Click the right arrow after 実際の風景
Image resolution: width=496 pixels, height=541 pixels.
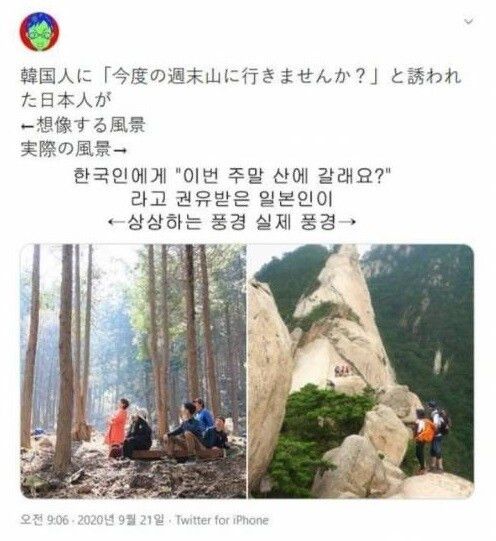[119, 150]
